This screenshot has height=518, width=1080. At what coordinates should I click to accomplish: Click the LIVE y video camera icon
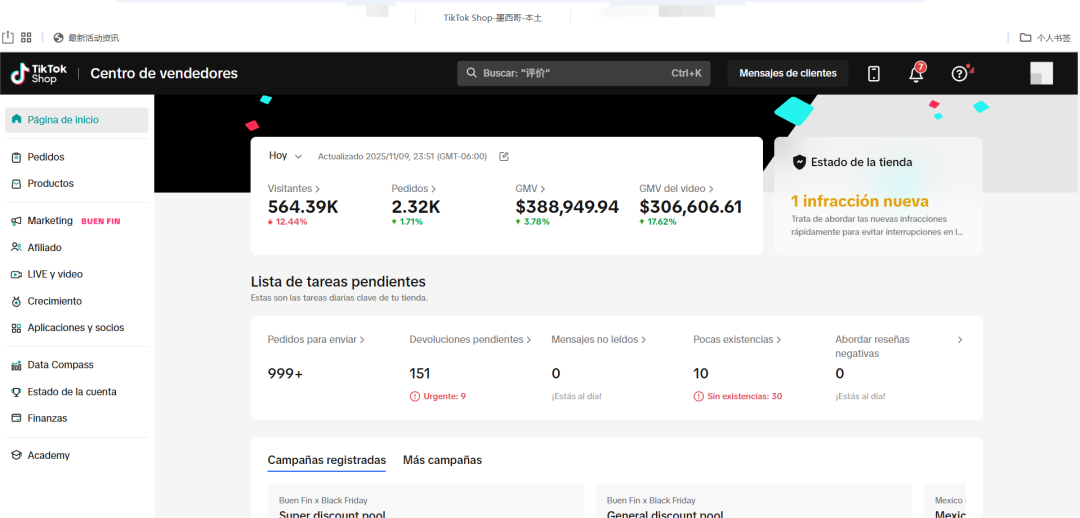[x=17, y=274]
